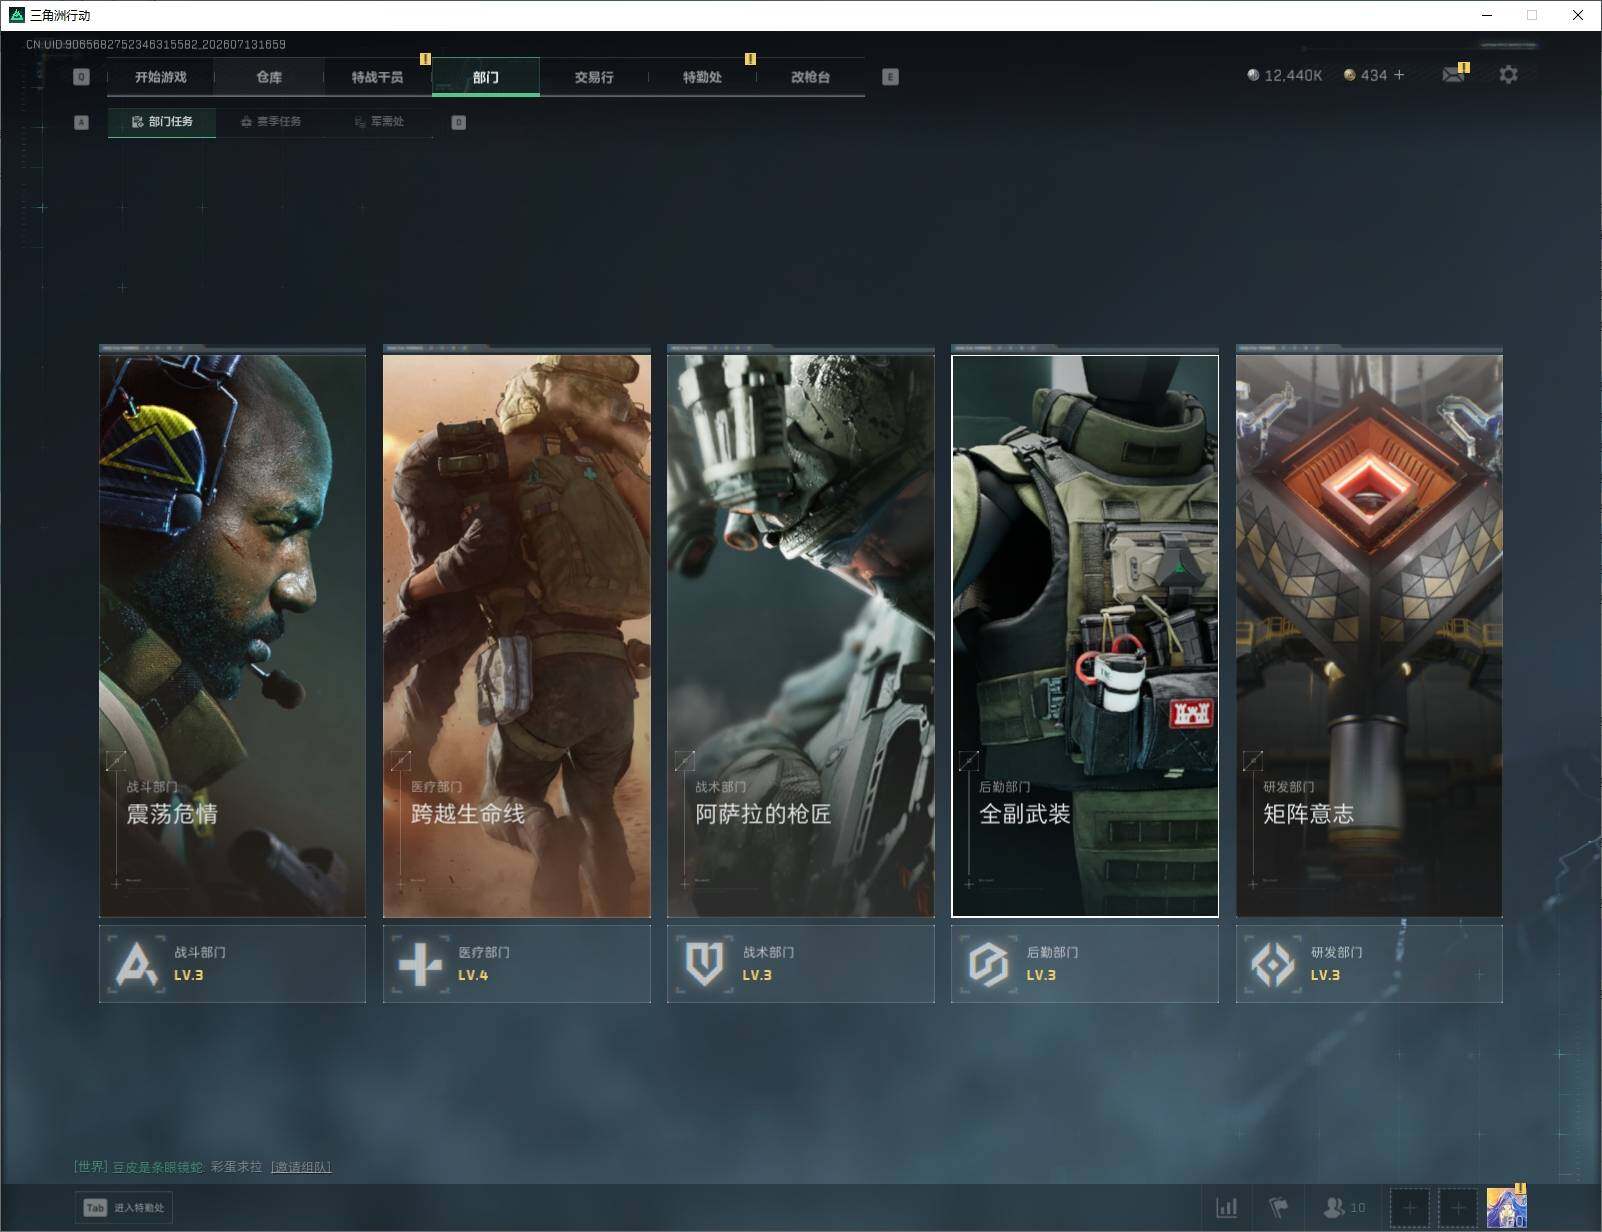Open the flags icon in bottom bar
The image size is (1602, 1232).
(1279, 1208)
